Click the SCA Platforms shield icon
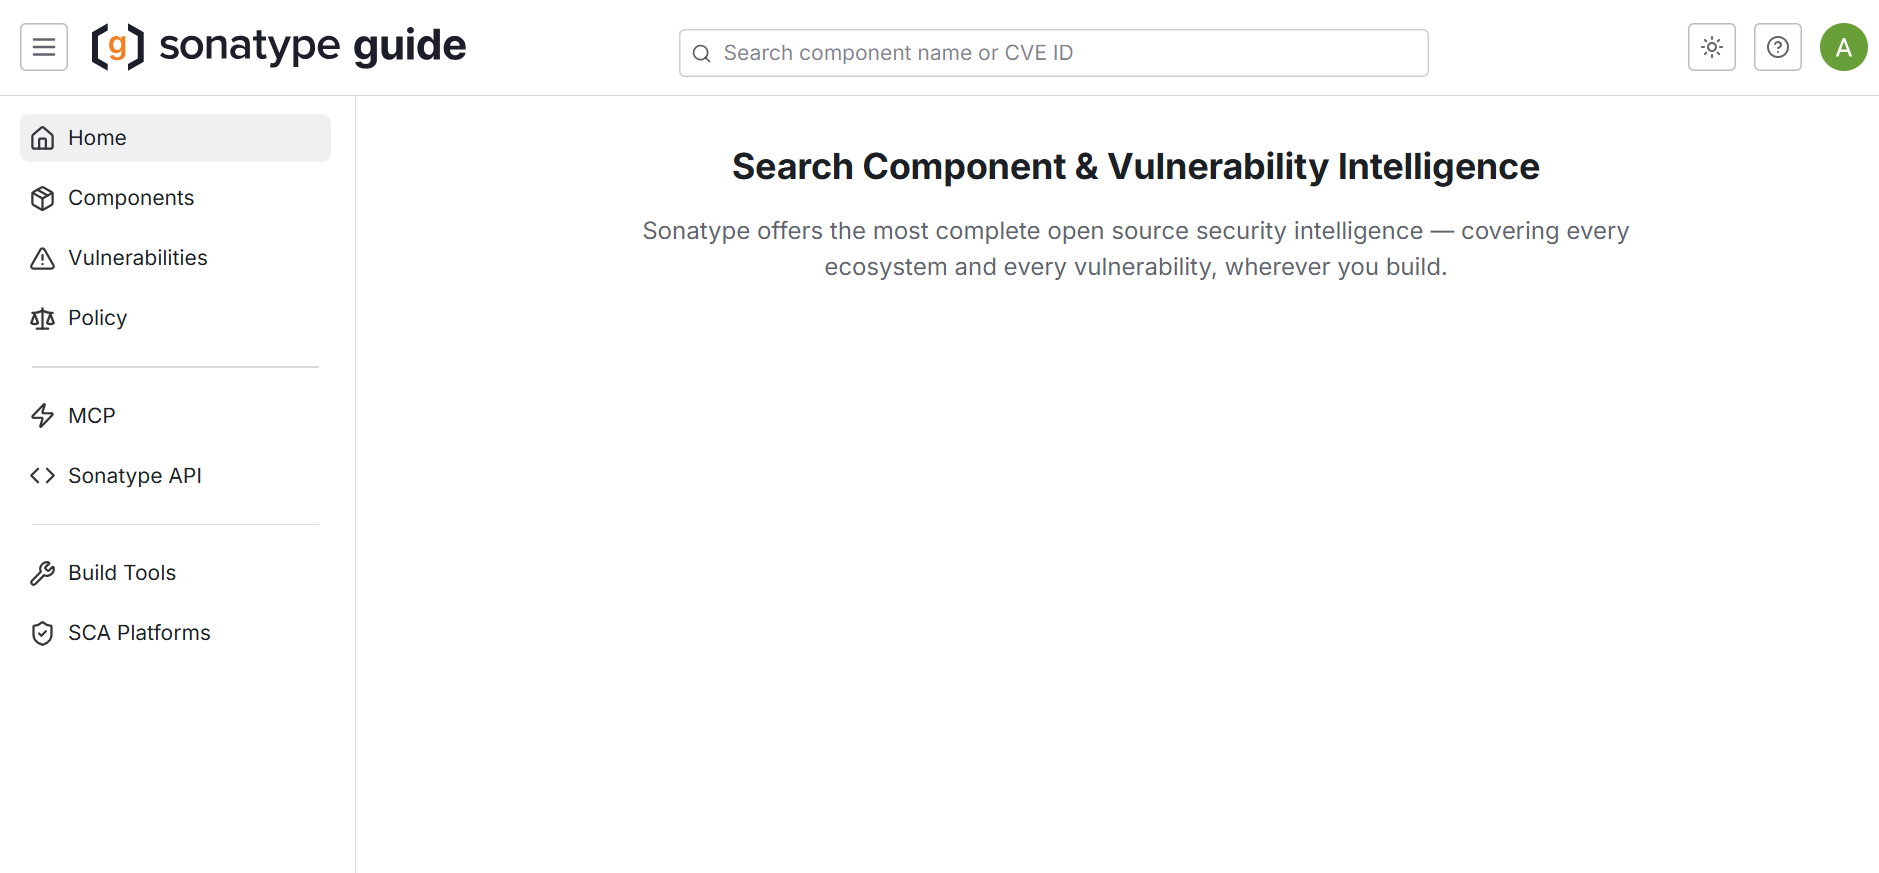The width and height of the screenshot is (1879, 873). coord(42,633)
